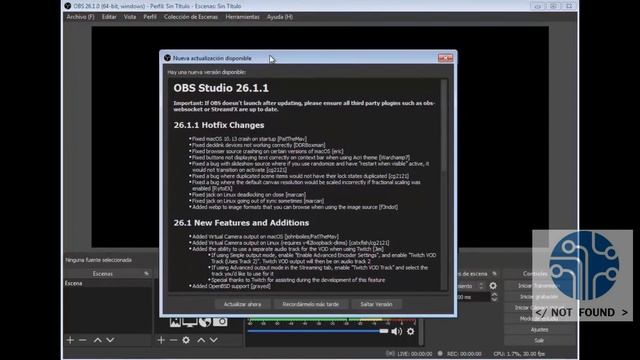Screen dimensions: 640x360
Task: Click the Ninguna fuente seleccionada label
Action: coord(98,260)
